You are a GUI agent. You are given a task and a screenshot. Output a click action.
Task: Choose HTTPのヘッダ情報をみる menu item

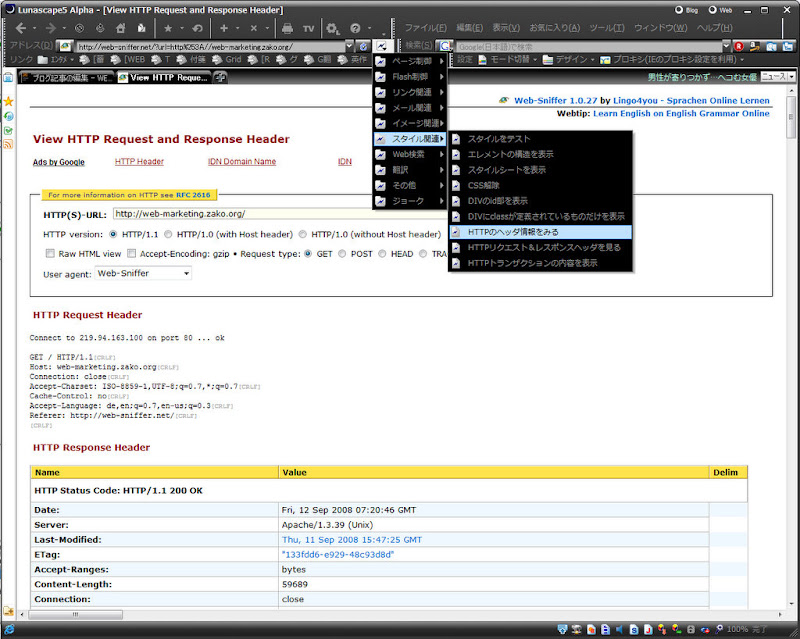coord(540,232)
